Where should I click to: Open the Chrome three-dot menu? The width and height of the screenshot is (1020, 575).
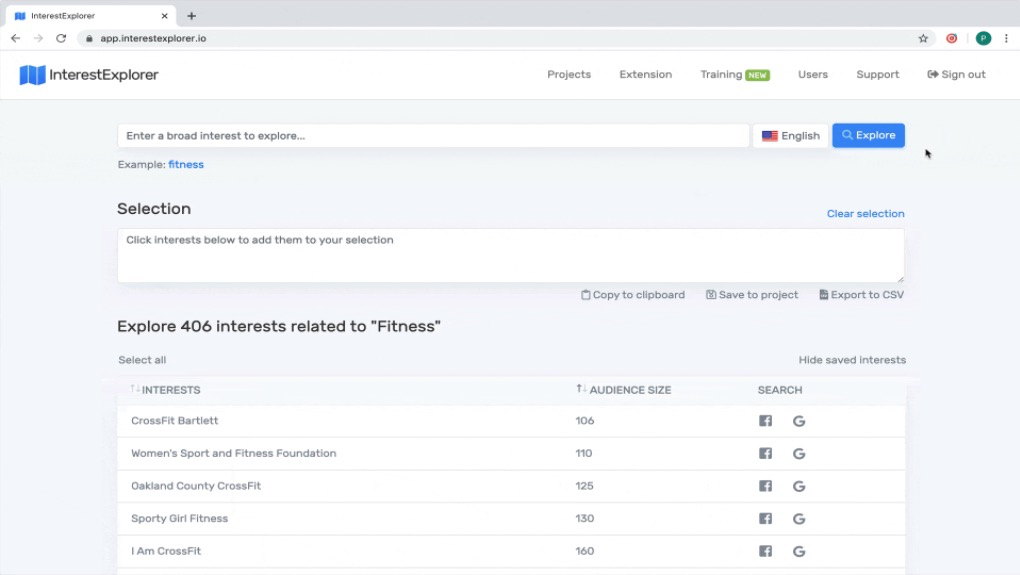point(1006,38)
